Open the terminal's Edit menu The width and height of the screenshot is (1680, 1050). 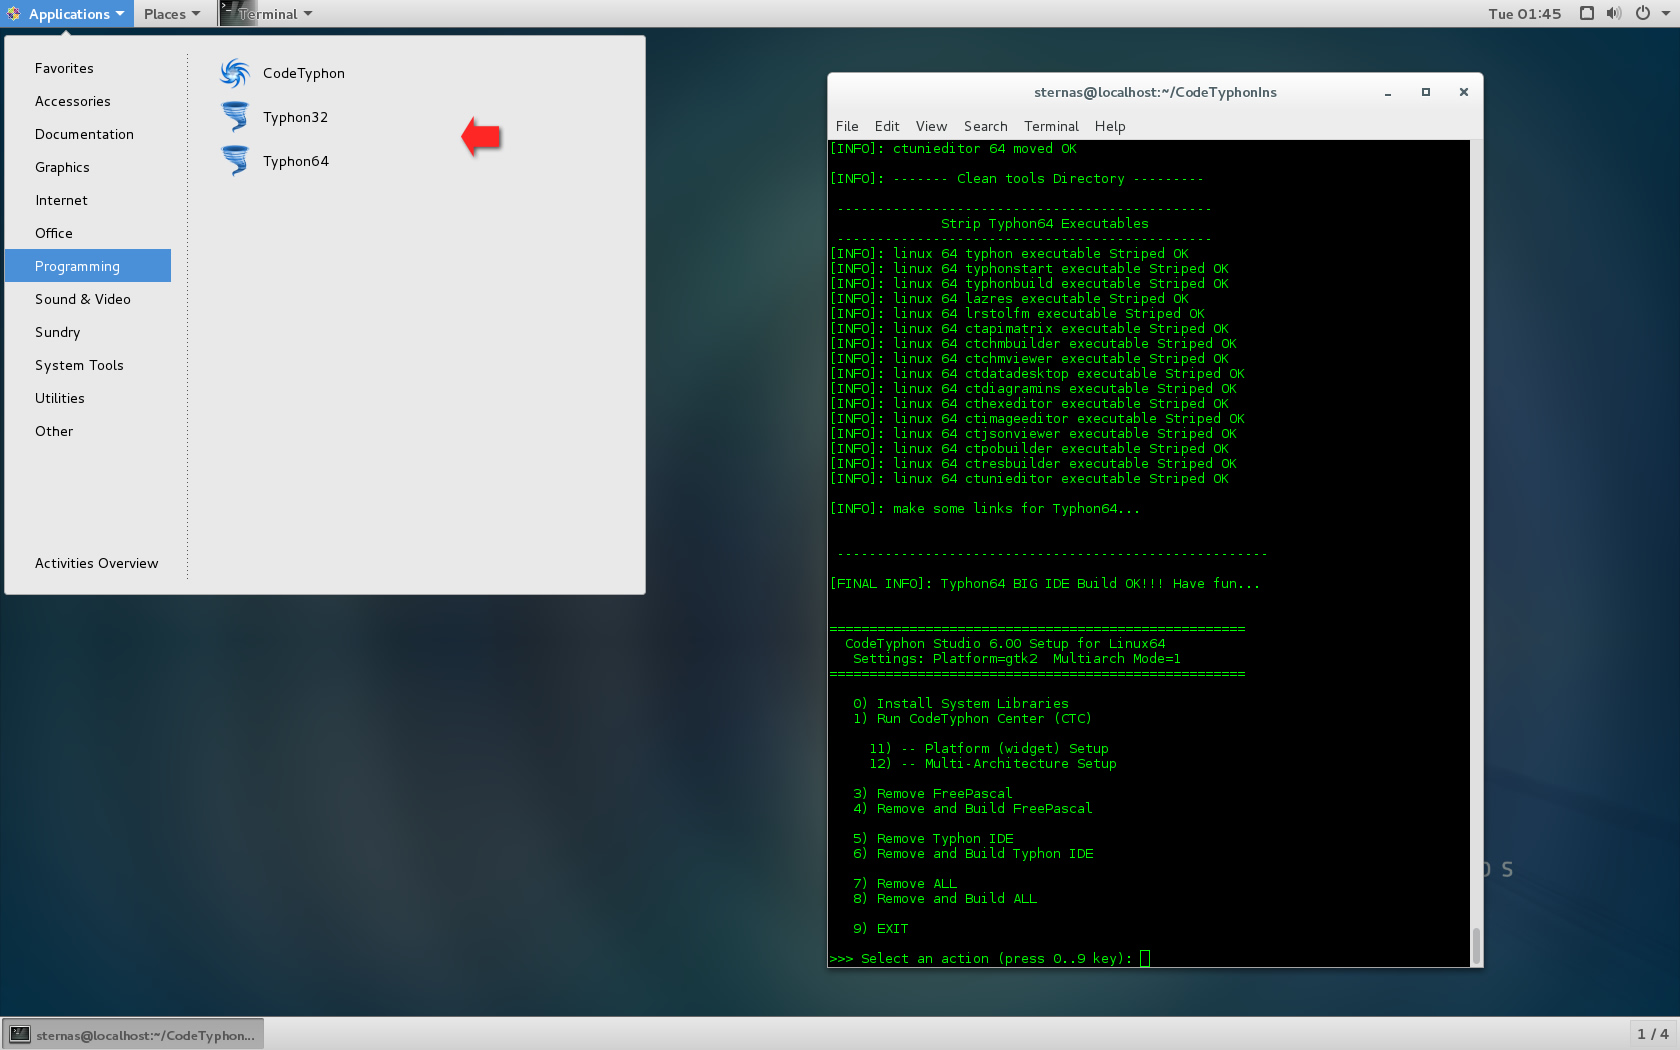886,126
